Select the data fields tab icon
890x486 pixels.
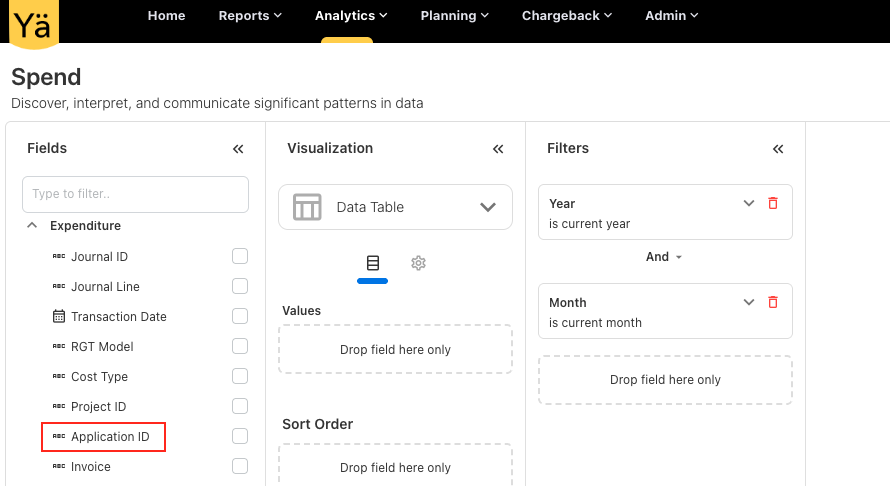click(373, 263)
